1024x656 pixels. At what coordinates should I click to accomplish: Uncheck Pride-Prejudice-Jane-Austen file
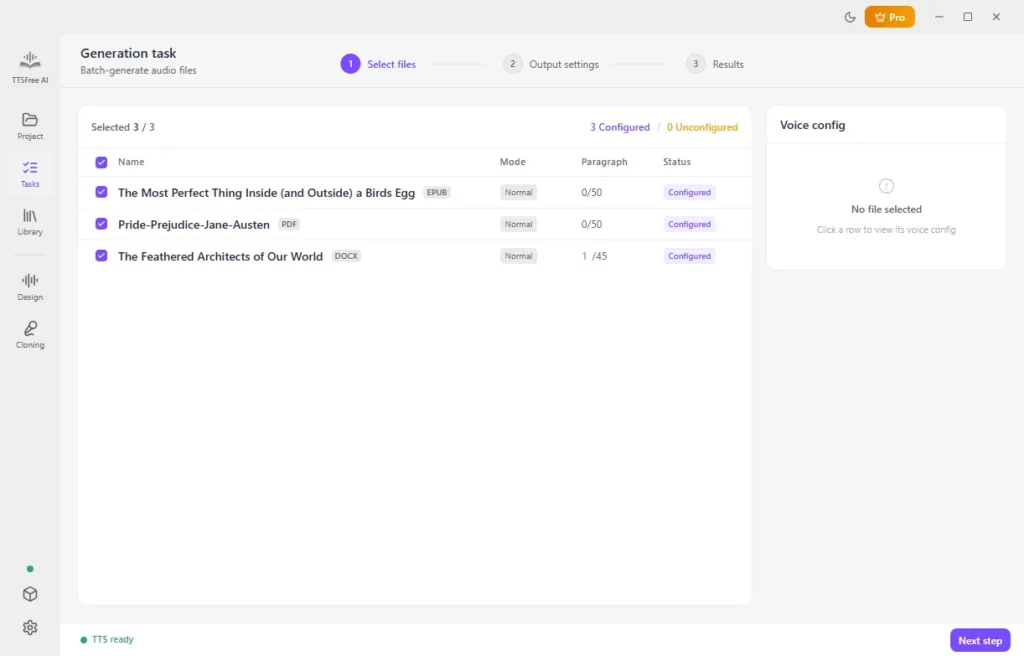[101, 223]
